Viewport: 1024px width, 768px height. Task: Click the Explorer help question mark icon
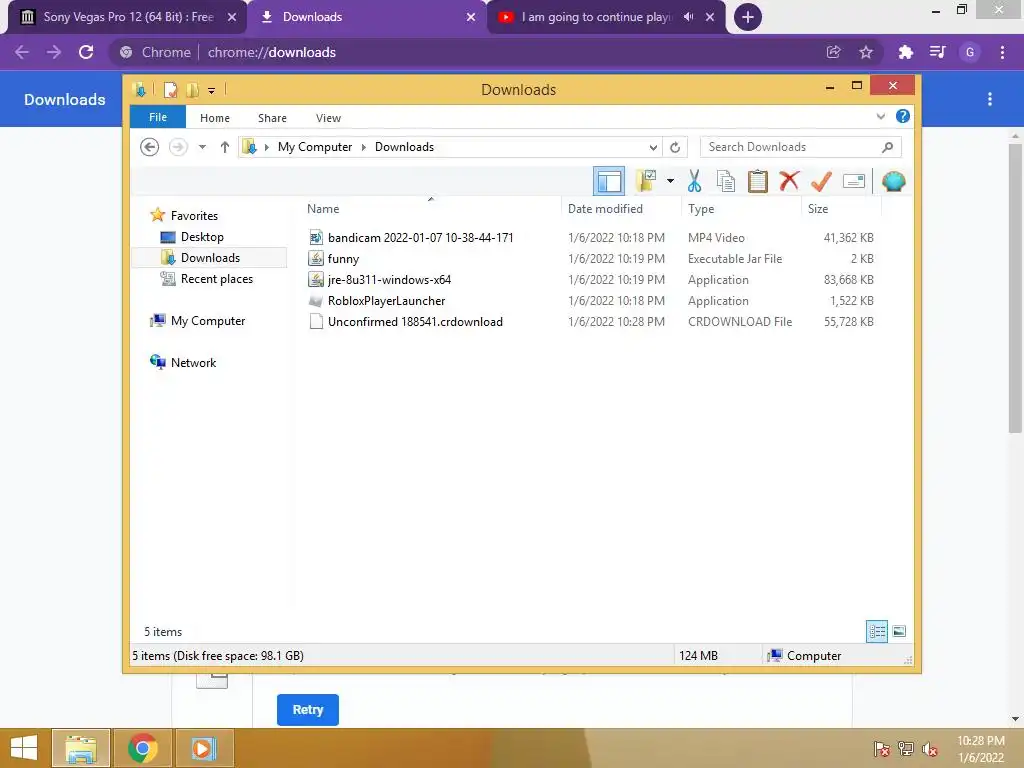[x=903, y=116]
